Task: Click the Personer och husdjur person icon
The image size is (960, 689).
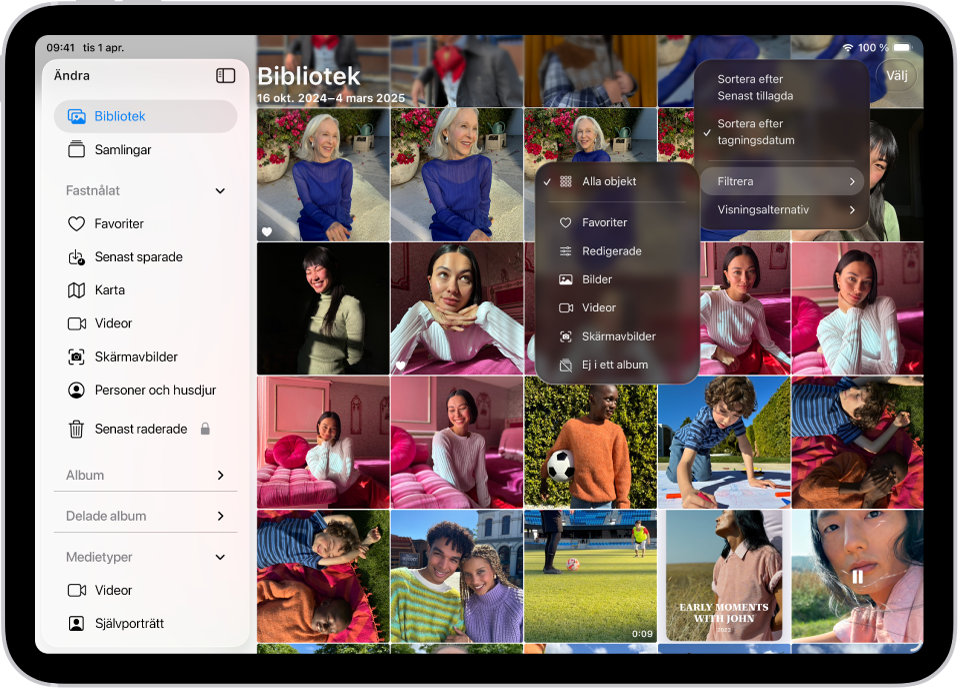Action: [77, 390]
